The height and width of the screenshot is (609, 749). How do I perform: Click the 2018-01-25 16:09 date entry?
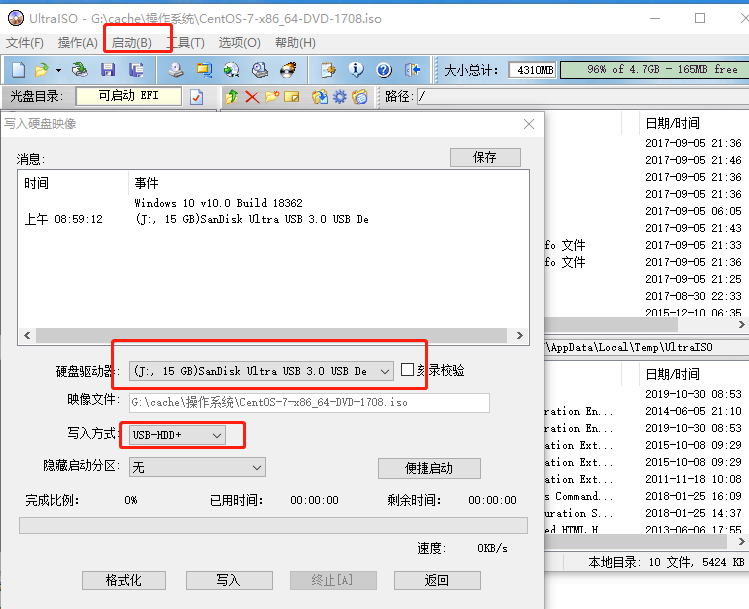tap(694, 496)
